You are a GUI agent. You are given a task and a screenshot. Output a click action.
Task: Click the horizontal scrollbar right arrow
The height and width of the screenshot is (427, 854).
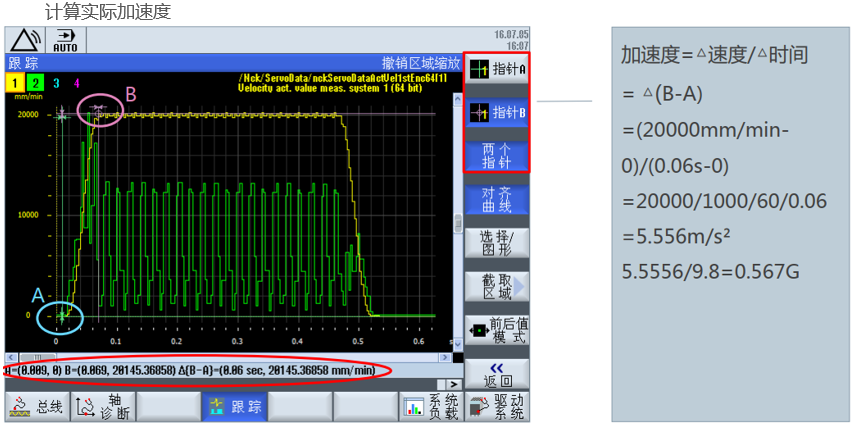click(x=446, y=357)
